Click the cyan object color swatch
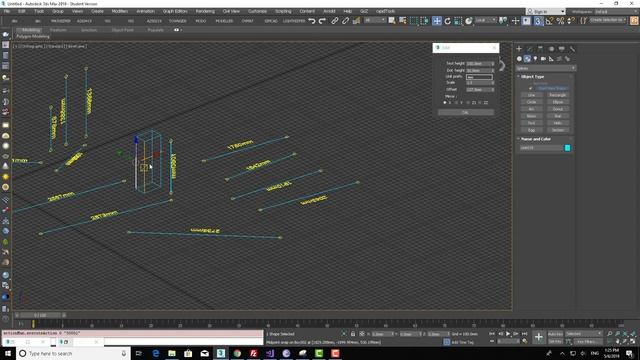Image resolution: width=640 pixels, height=360 pixels. tap(567, 148)
